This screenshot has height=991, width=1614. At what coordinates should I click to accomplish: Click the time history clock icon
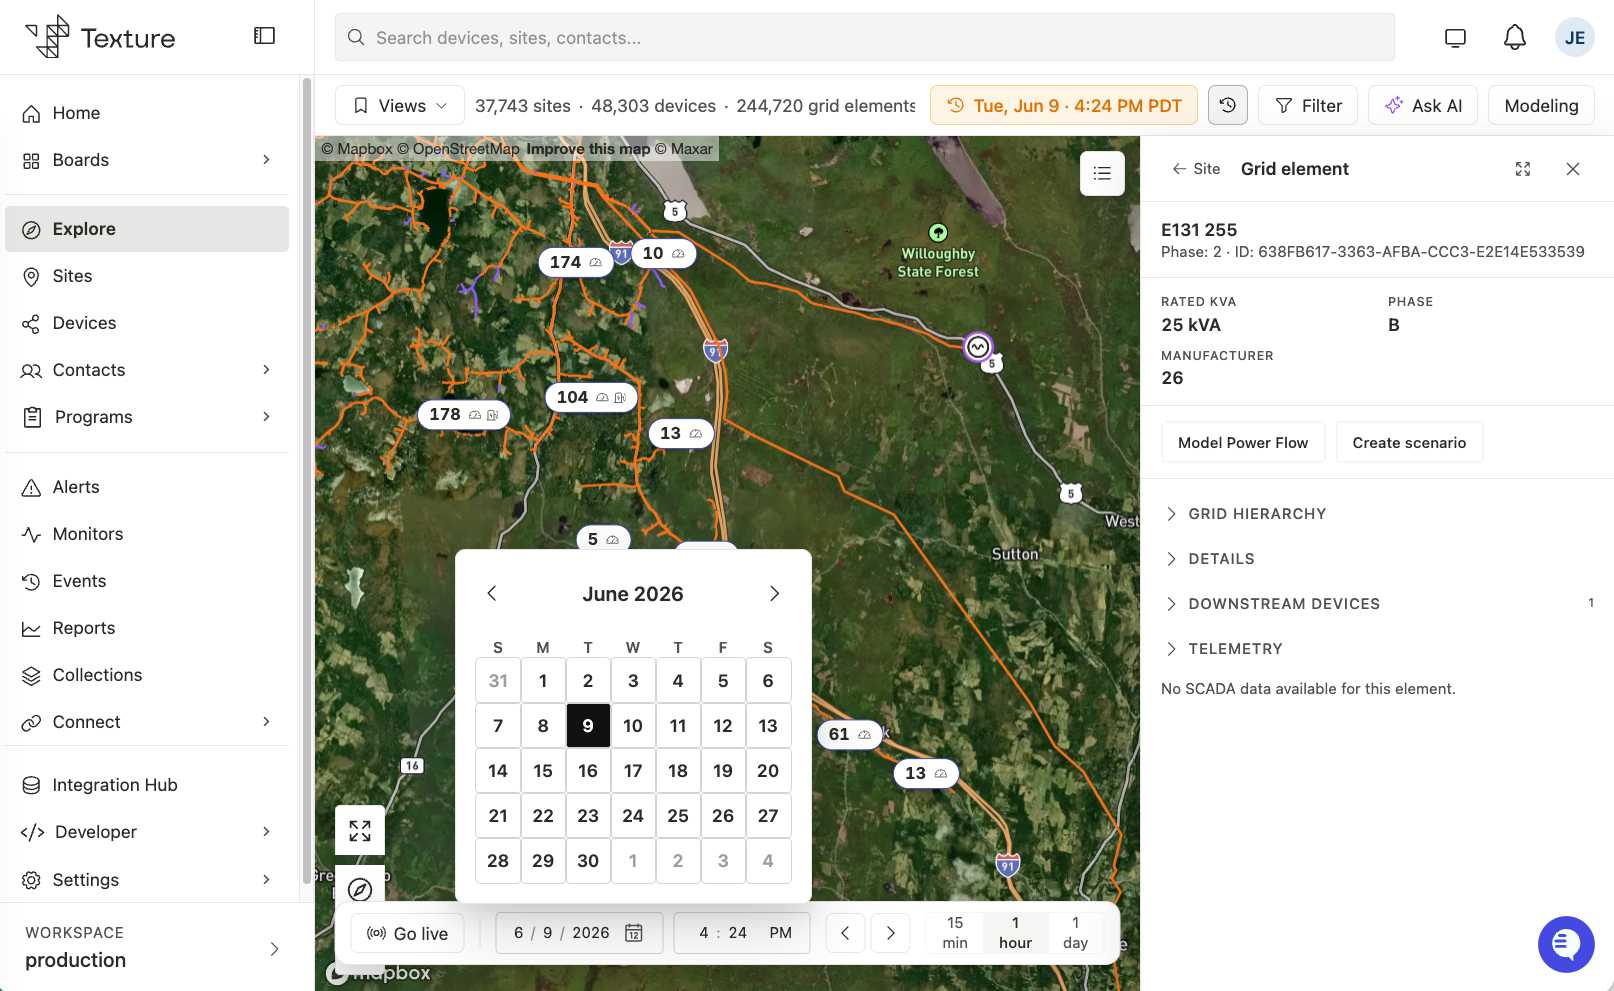pos(1228,105)
